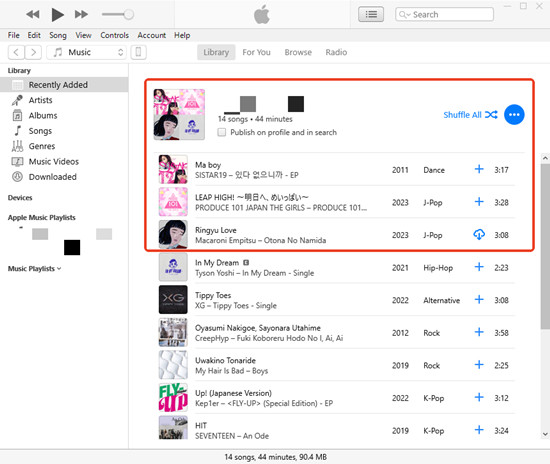Select Music Videos in the sidebar
550x464 pixels.
(54, 162)
